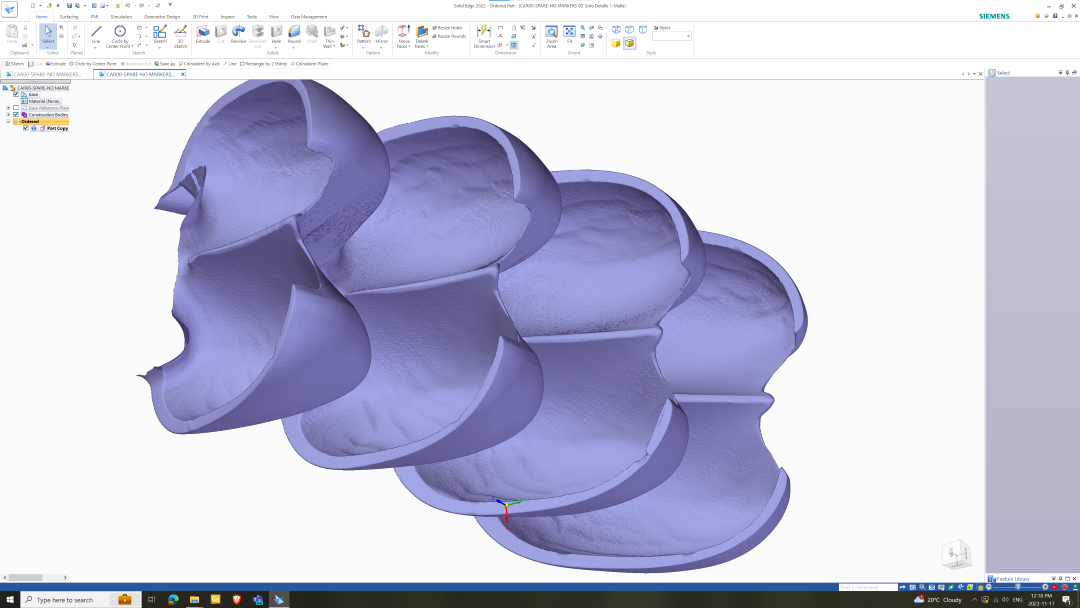Select the Extrude tool in Solids group
Screen dimensions: 1080x608
pyautogui.click(x=202, y=34)
